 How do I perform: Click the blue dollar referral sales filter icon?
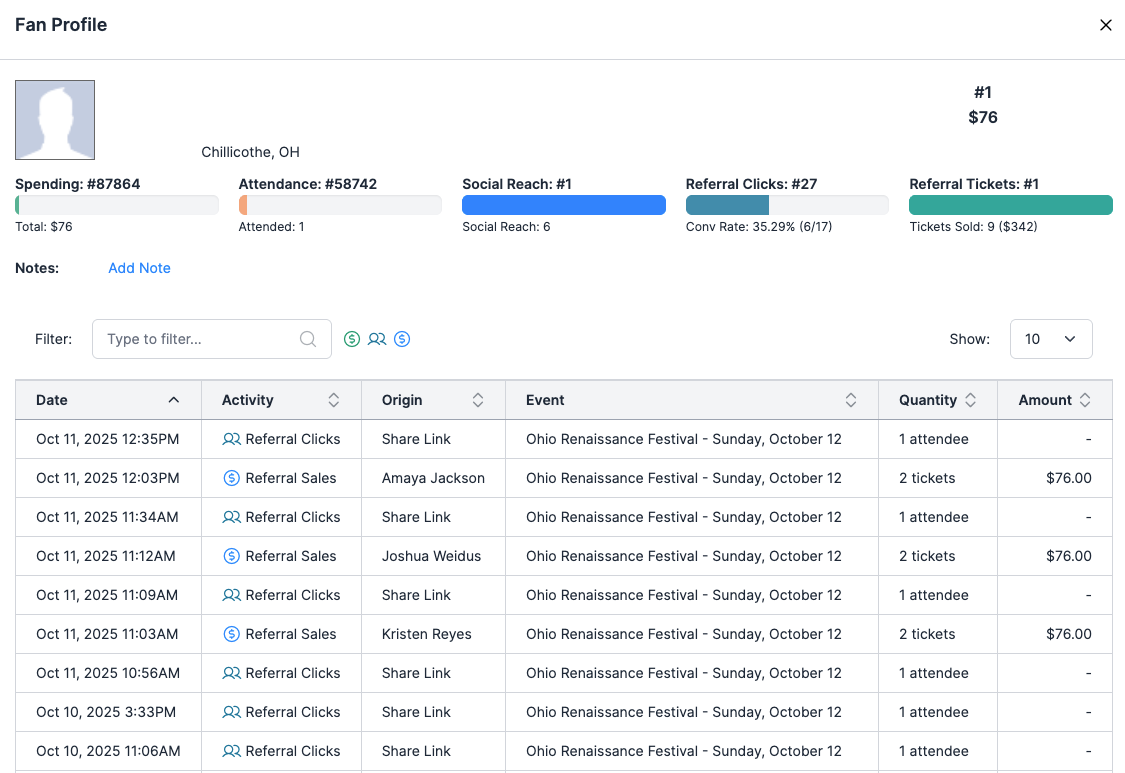click(402, 339)
